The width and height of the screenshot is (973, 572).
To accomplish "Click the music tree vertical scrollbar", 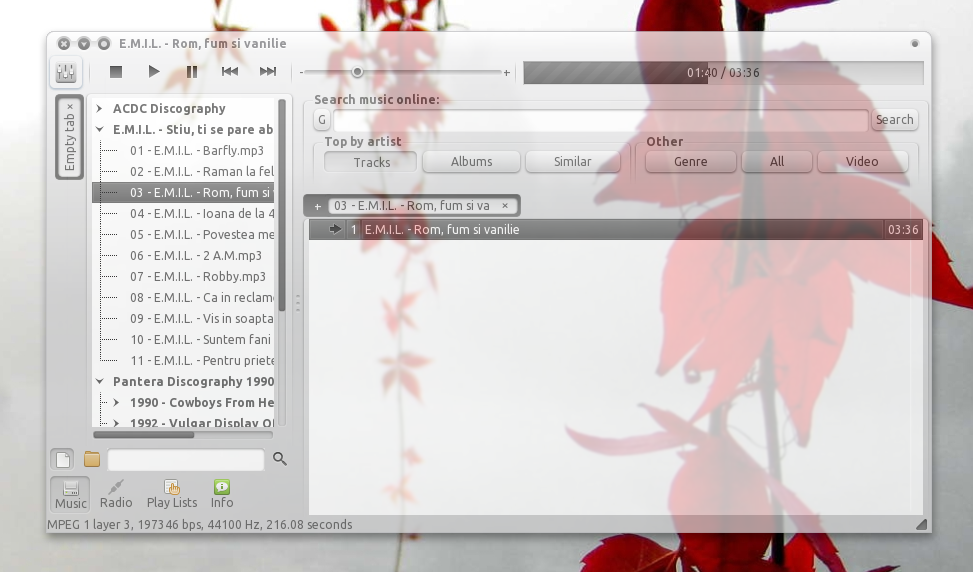I will [282, 205].
